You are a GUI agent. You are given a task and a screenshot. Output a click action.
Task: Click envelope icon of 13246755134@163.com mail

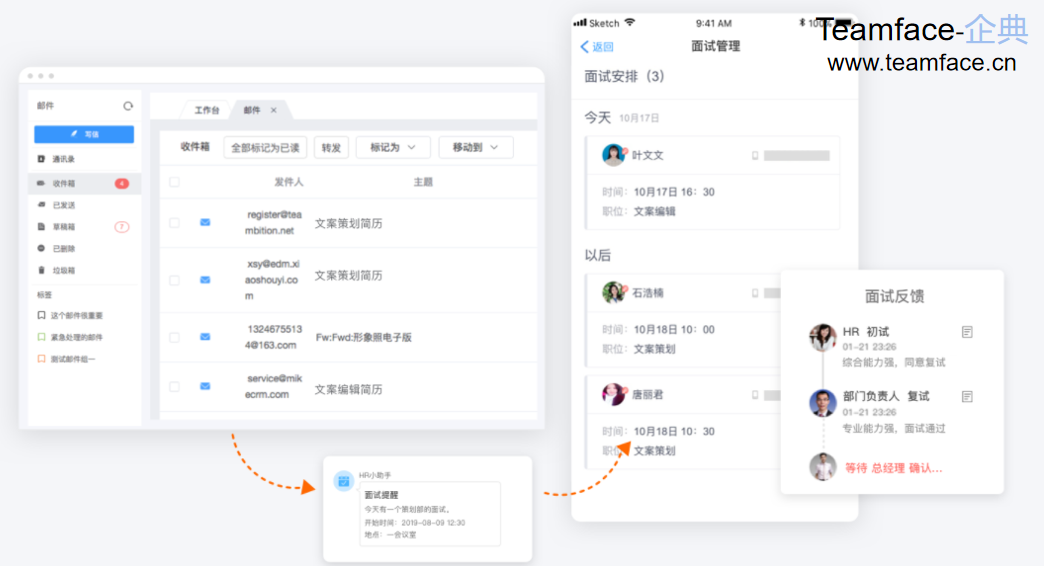click(205, 337)
